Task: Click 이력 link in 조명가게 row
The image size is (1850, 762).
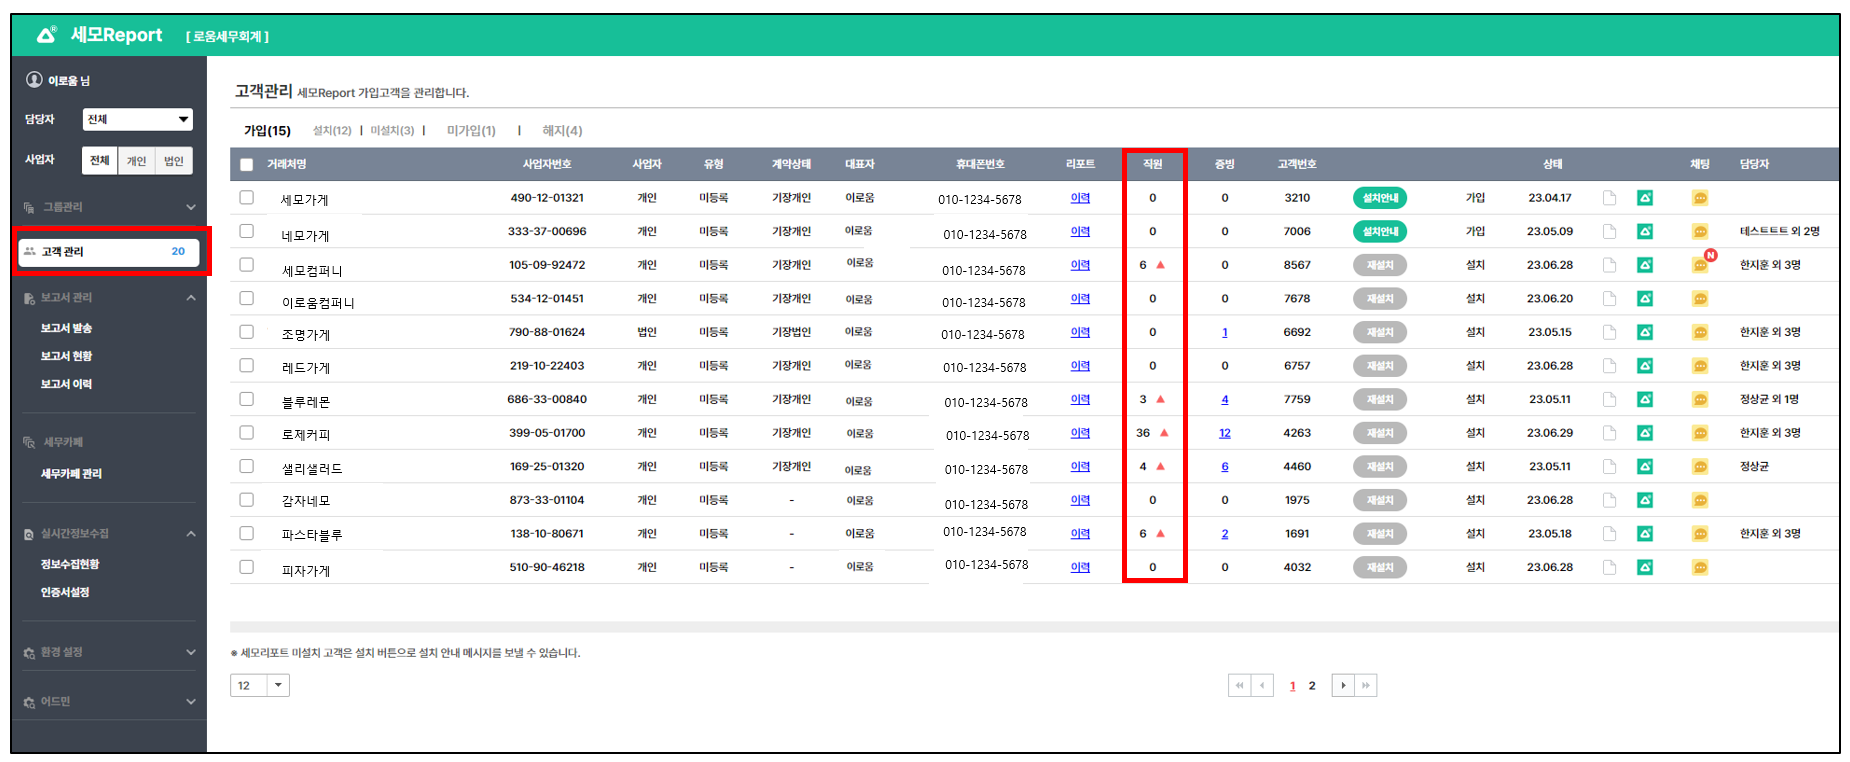Action: point(1080,332)
